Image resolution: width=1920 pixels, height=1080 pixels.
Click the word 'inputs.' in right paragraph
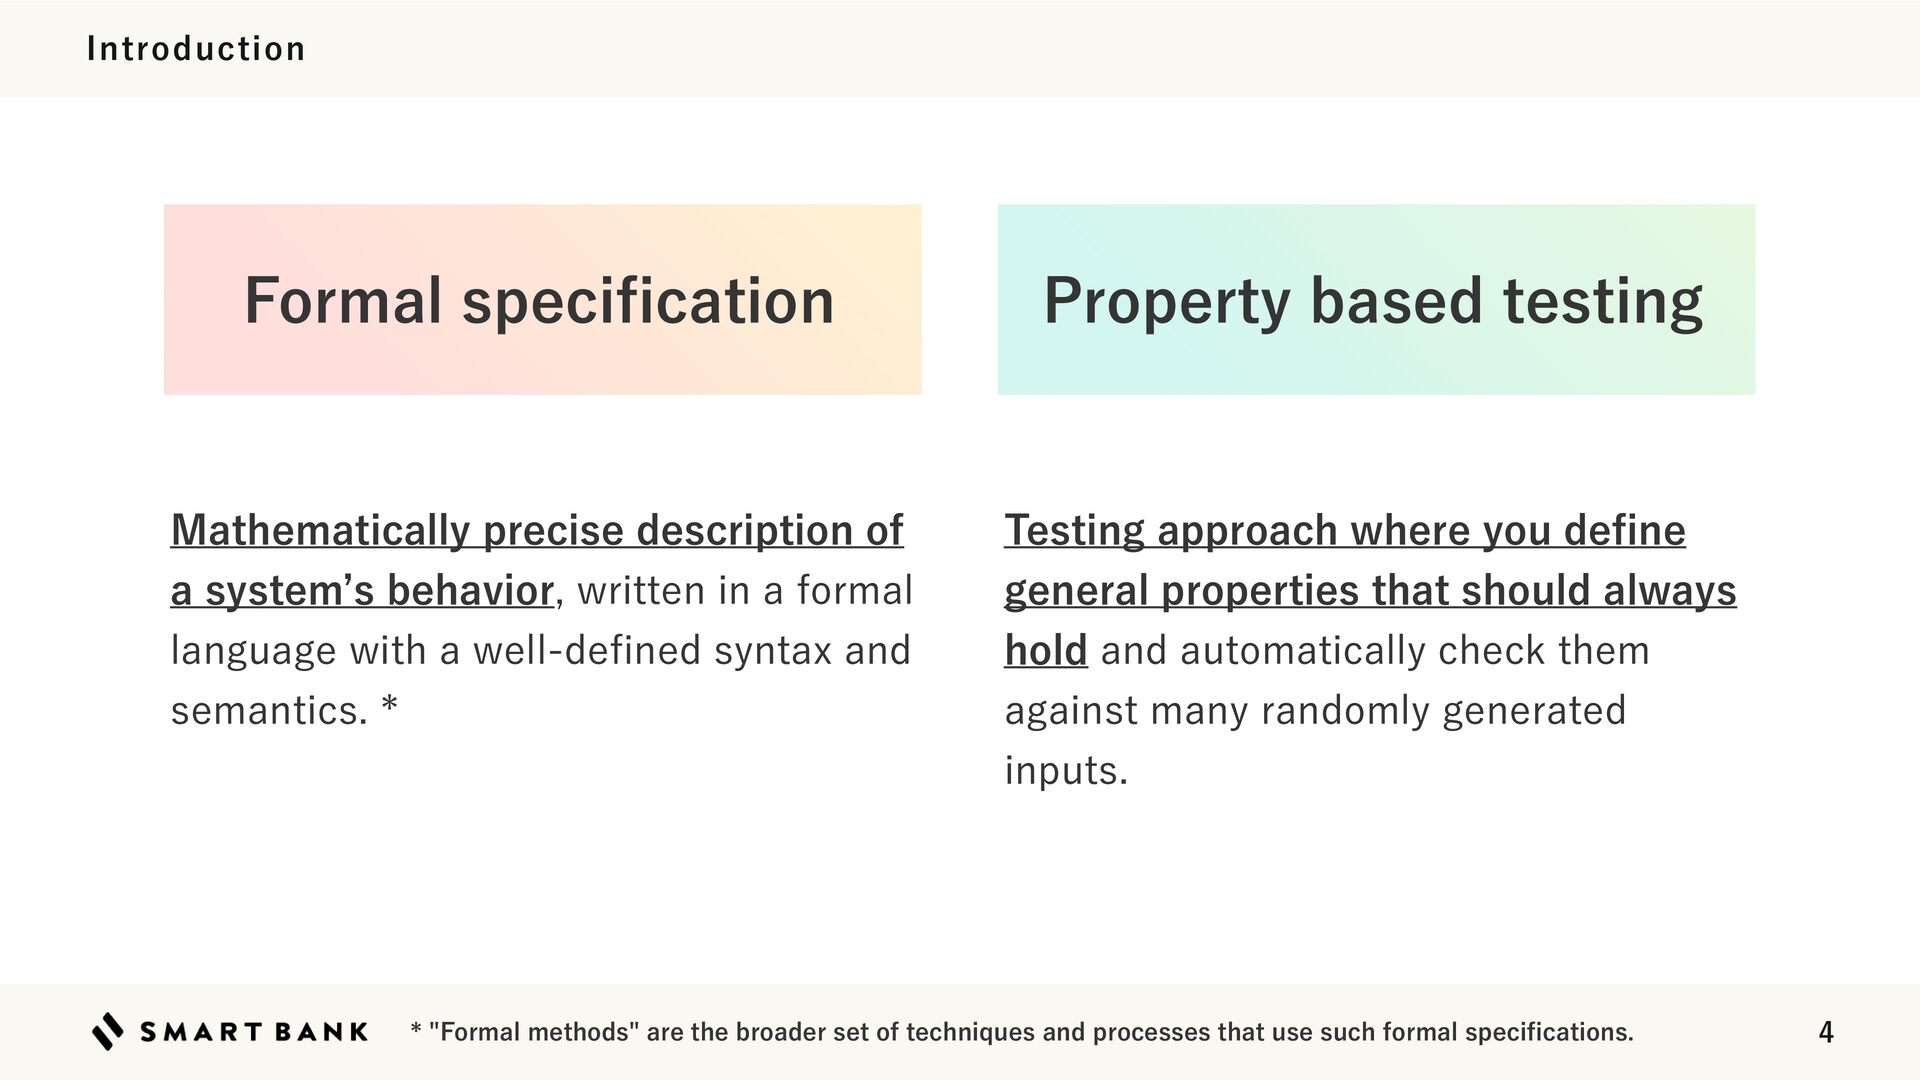point(1065,771)
